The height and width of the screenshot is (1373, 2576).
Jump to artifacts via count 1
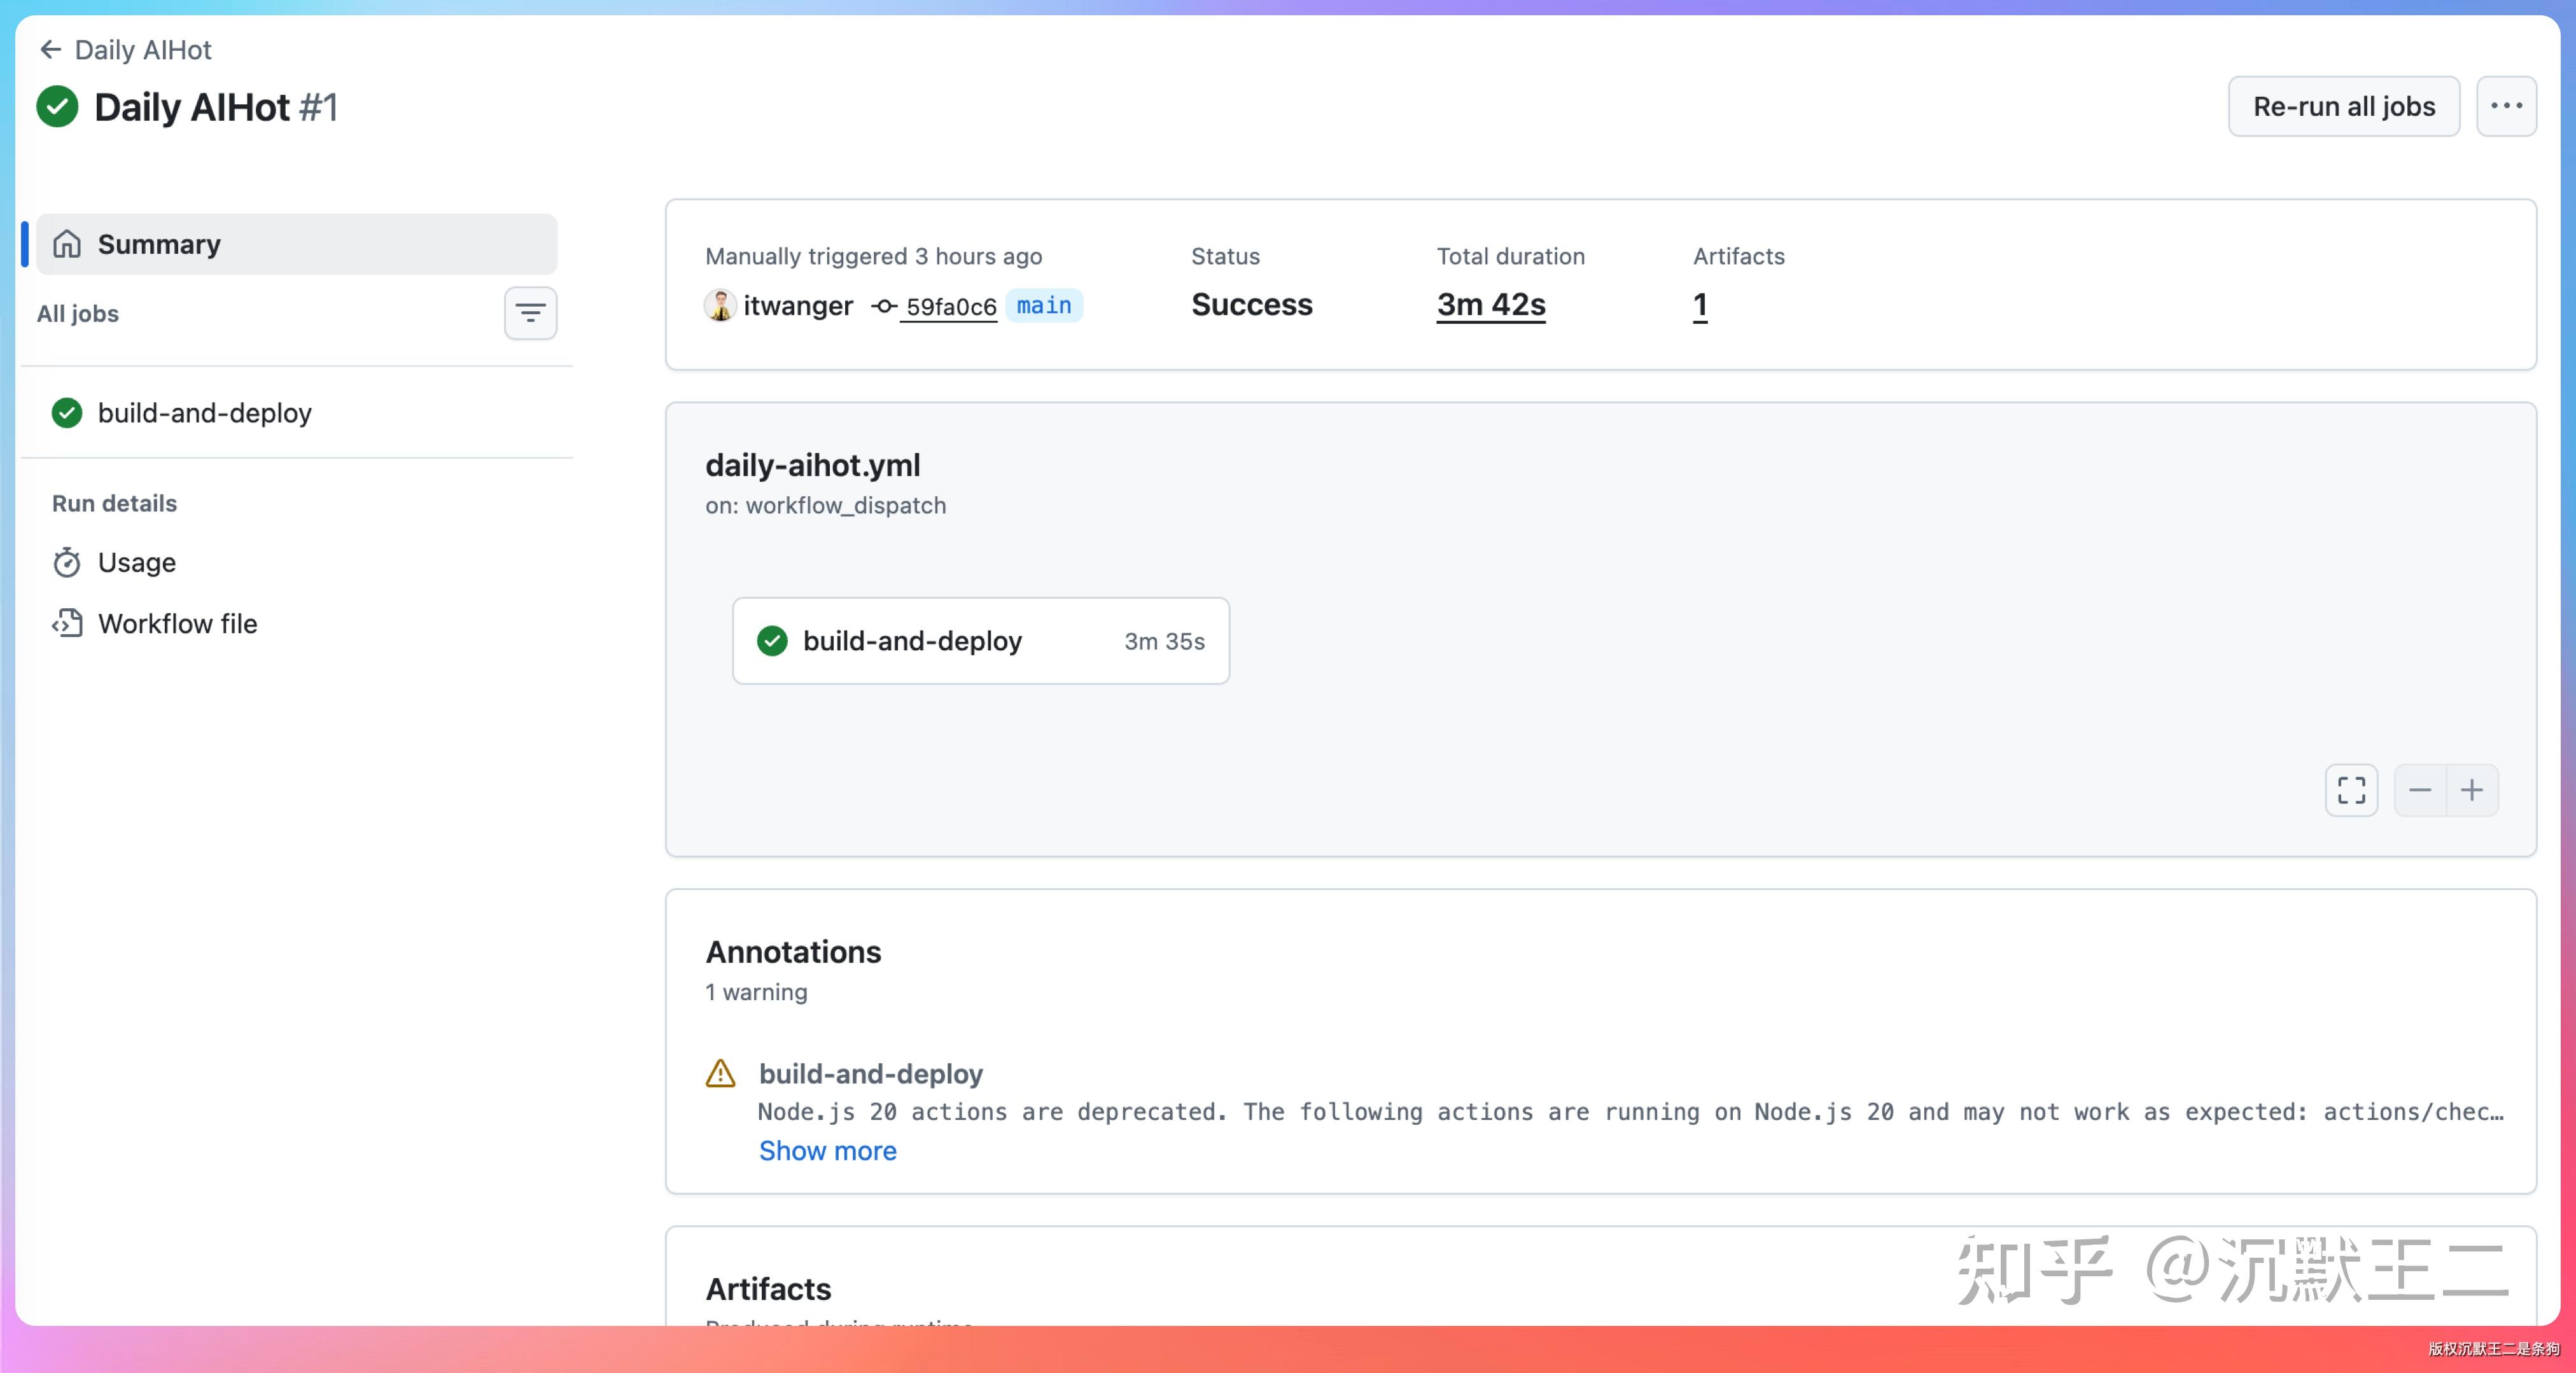(1700, 304)
